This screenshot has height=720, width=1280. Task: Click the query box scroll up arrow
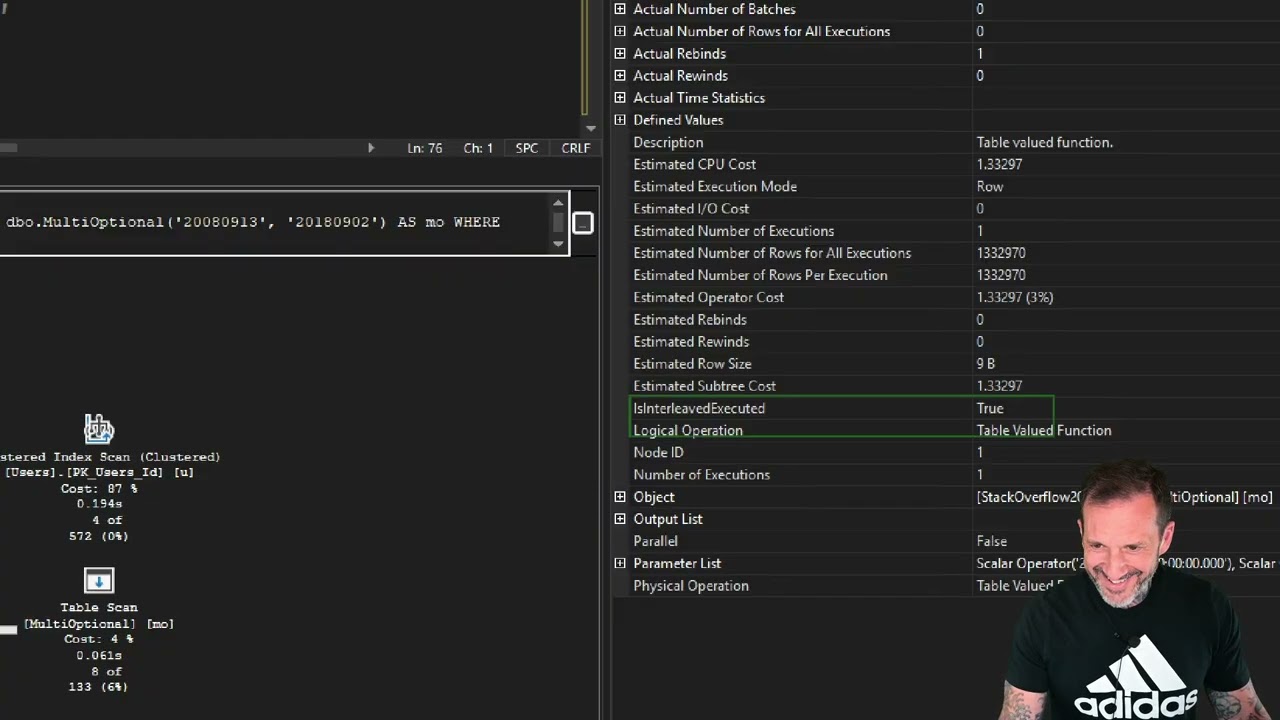[x=558, y=203]
